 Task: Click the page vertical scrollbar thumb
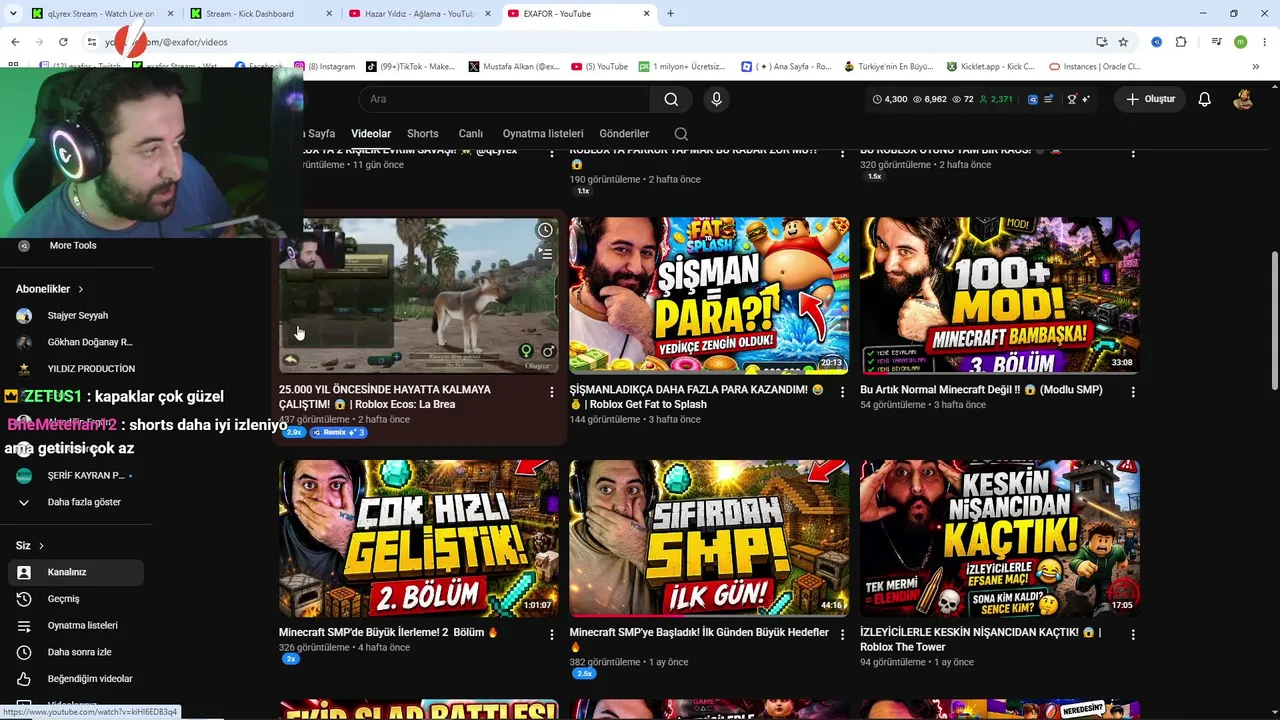pos(1274,320)
